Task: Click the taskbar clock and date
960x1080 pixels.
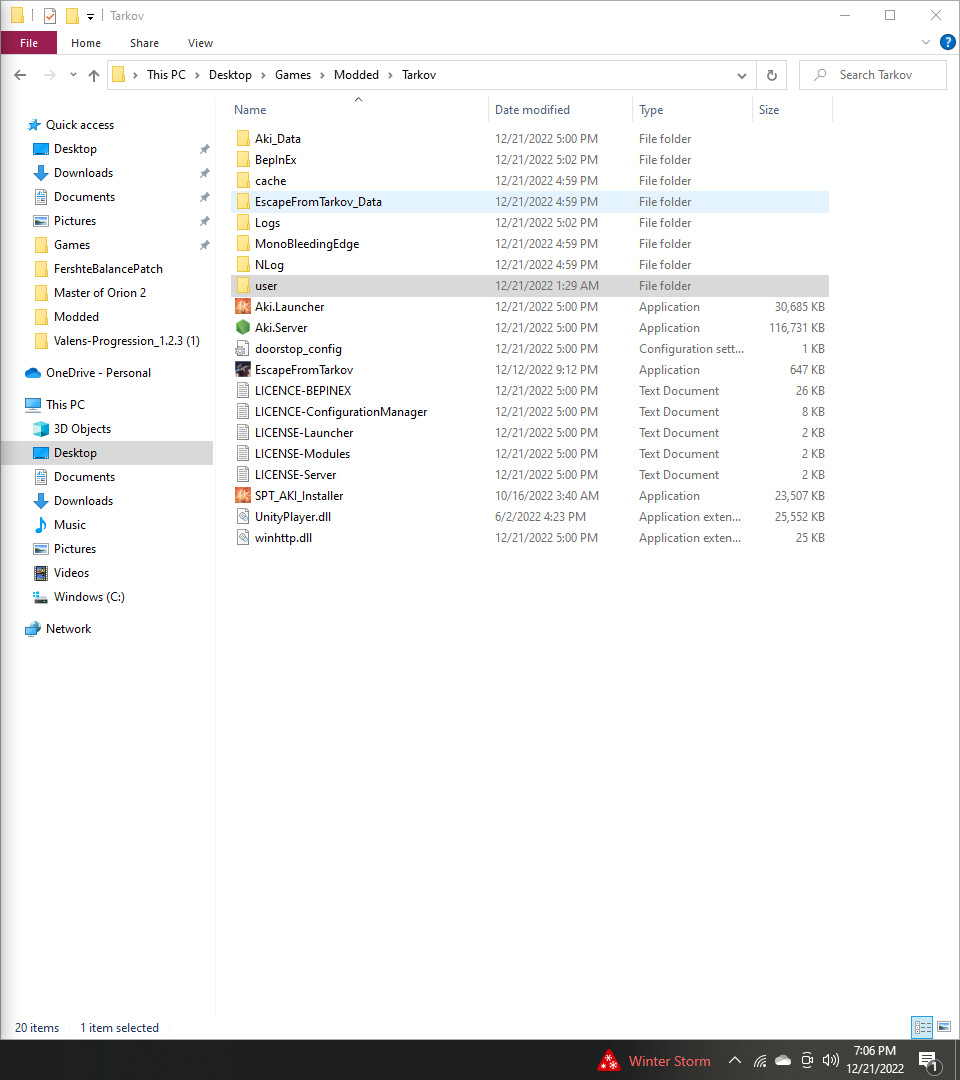Action: click(875, 1060)
